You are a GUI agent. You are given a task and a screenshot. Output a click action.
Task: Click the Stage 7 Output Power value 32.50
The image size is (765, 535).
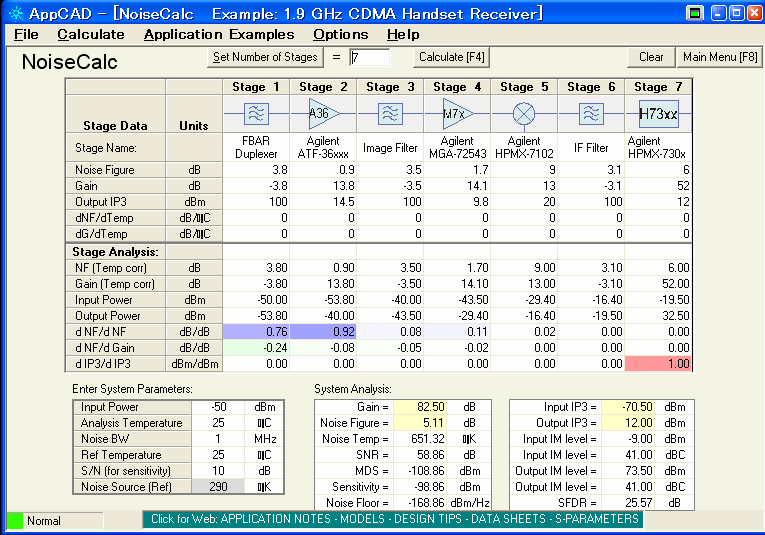click(658, 316)
